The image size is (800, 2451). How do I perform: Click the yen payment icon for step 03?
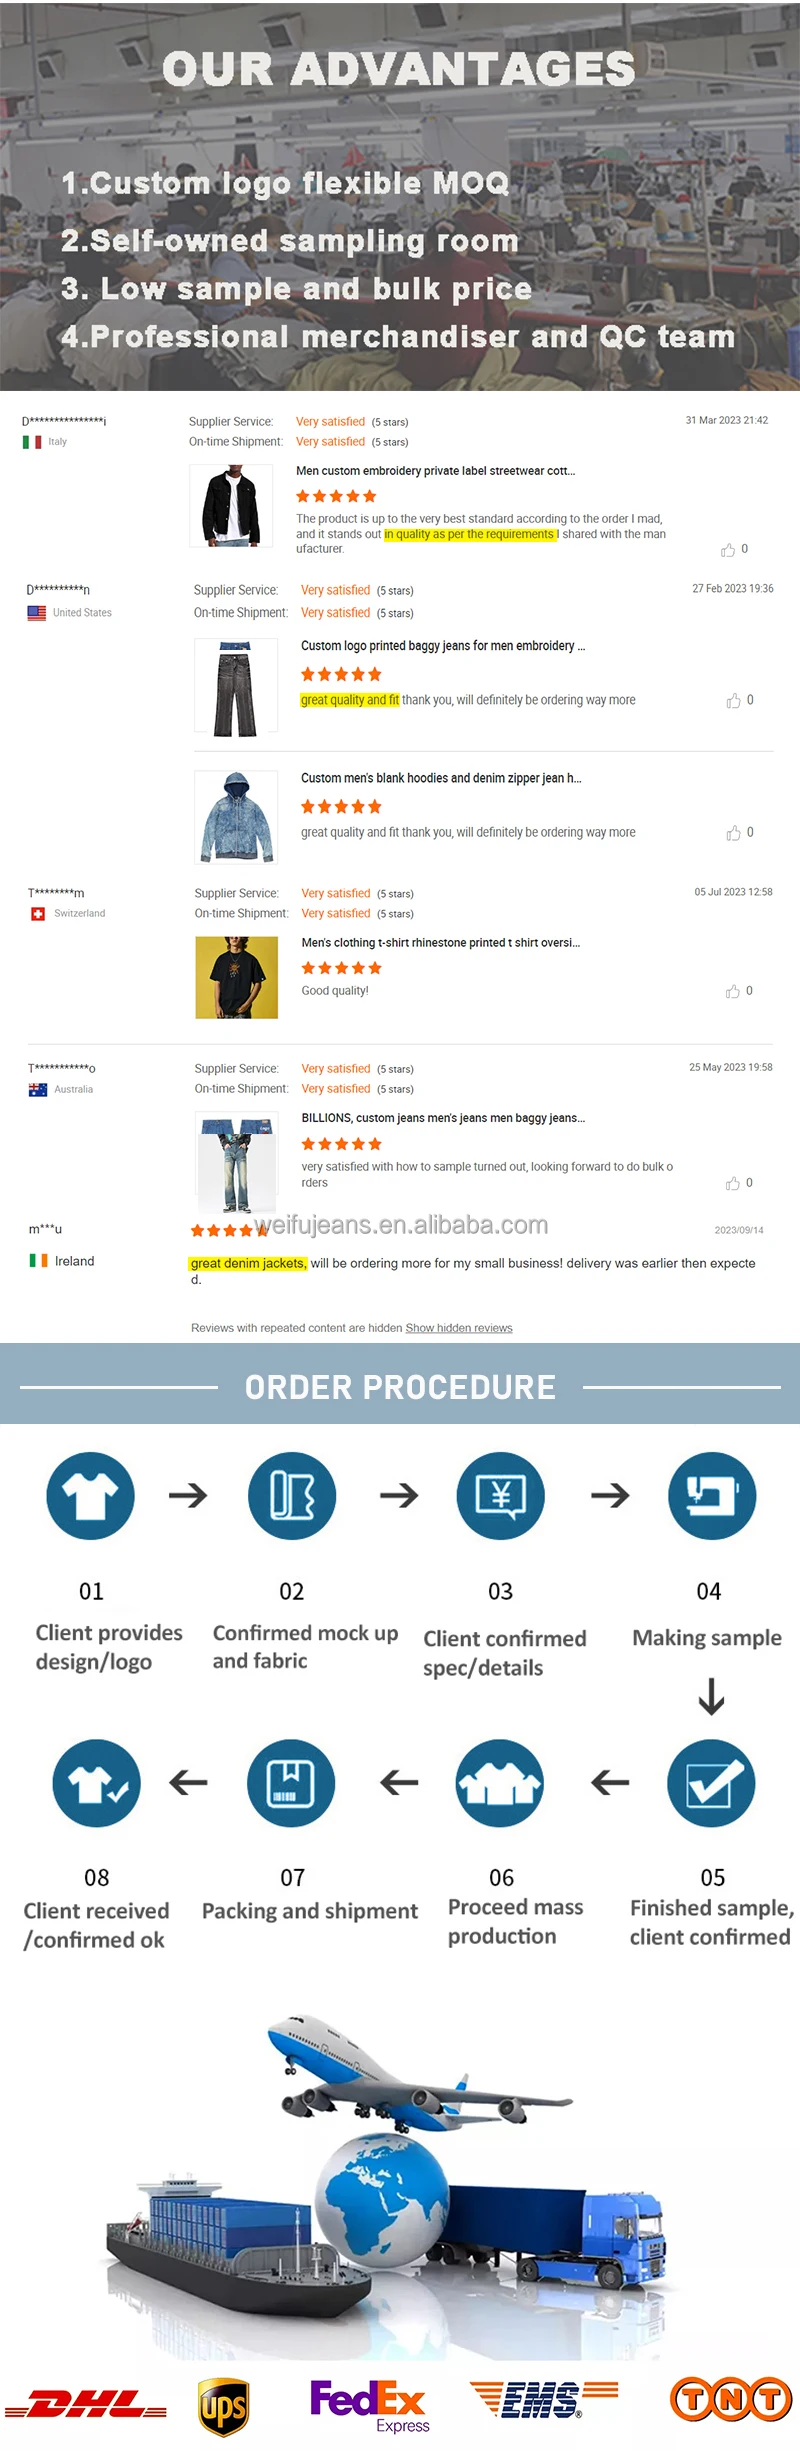click(x=501, y=1495)
